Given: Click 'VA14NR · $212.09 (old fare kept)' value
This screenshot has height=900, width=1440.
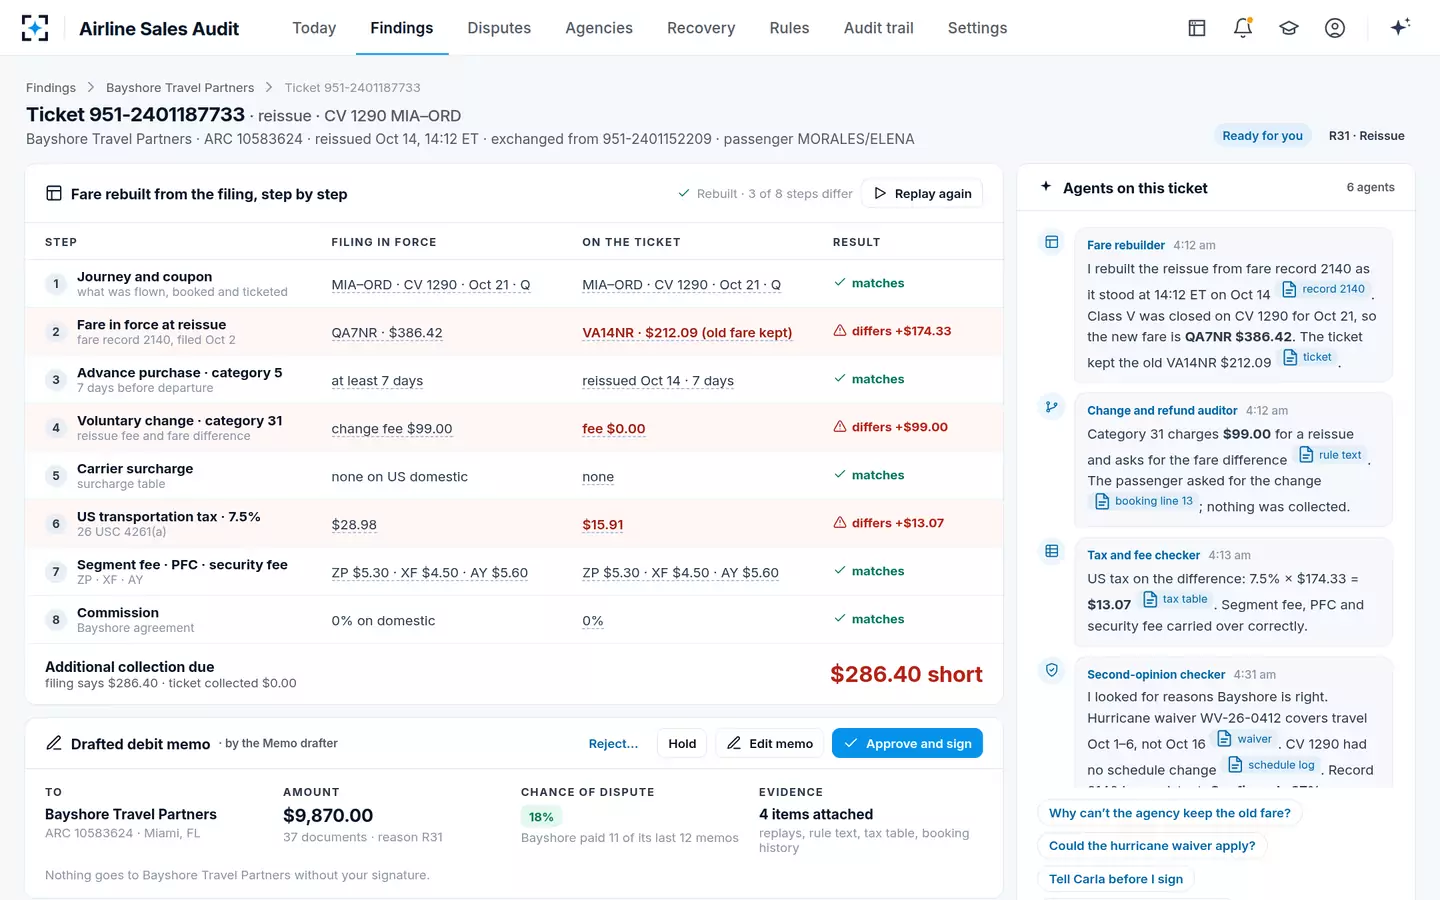Looking at the screenshot, I should pos(687,333).
